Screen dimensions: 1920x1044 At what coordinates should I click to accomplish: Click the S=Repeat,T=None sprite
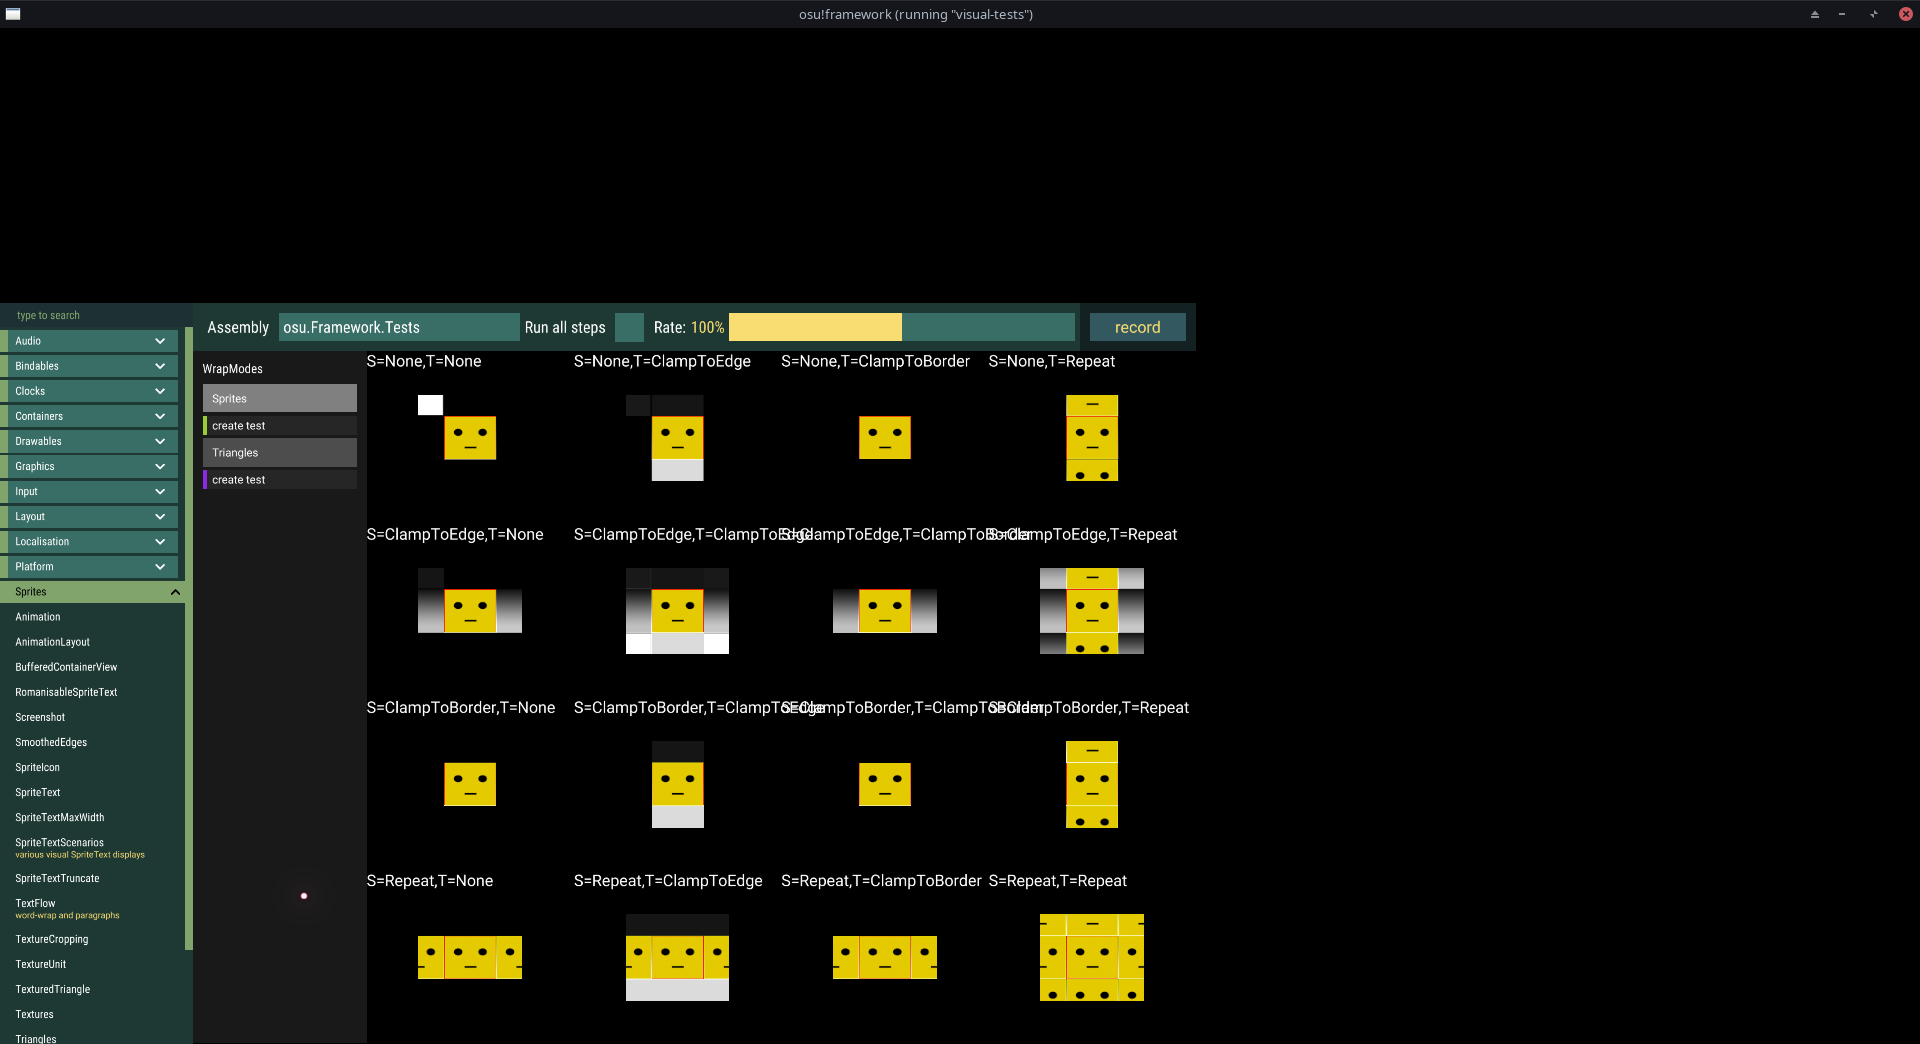[x=470, y=957]
